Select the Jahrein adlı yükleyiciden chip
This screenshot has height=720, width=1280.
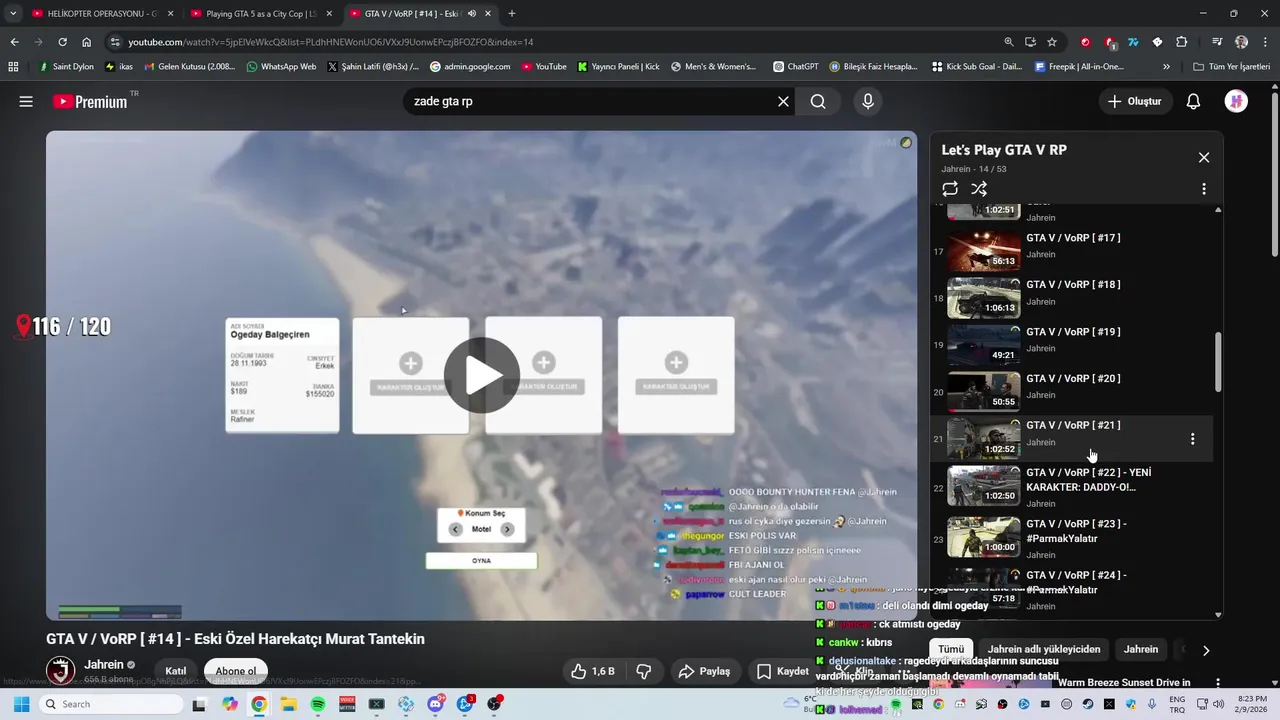[x=1044, y=649]
